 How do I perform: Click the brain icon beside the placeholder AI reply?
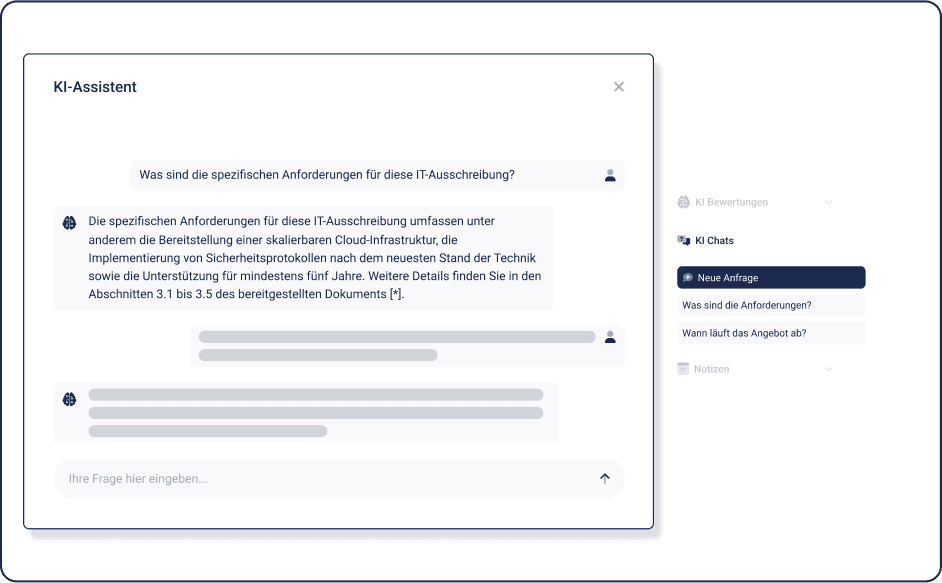click(70, 399)
